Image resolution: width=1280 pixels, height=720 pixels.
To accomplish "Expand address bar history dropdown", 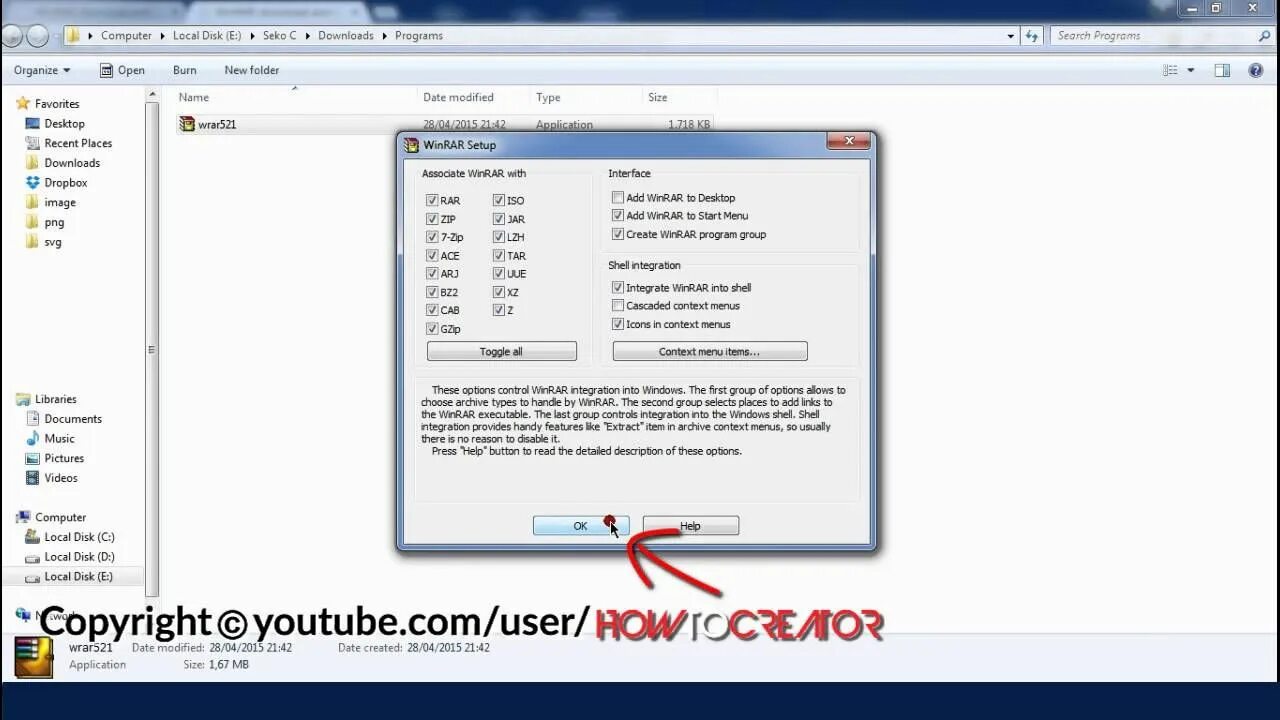I will (1011, 35).
